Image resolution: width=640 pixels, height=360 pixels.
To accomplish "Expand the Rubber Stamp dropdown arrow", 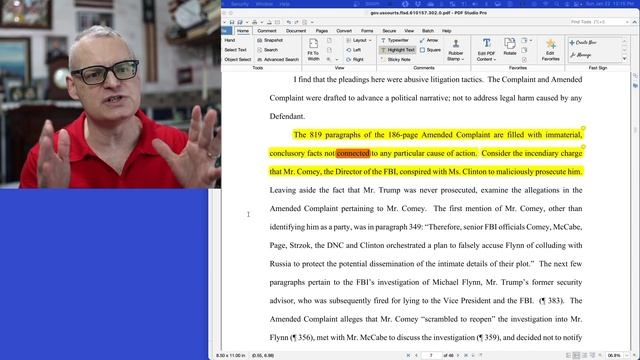I will [463, 60].
